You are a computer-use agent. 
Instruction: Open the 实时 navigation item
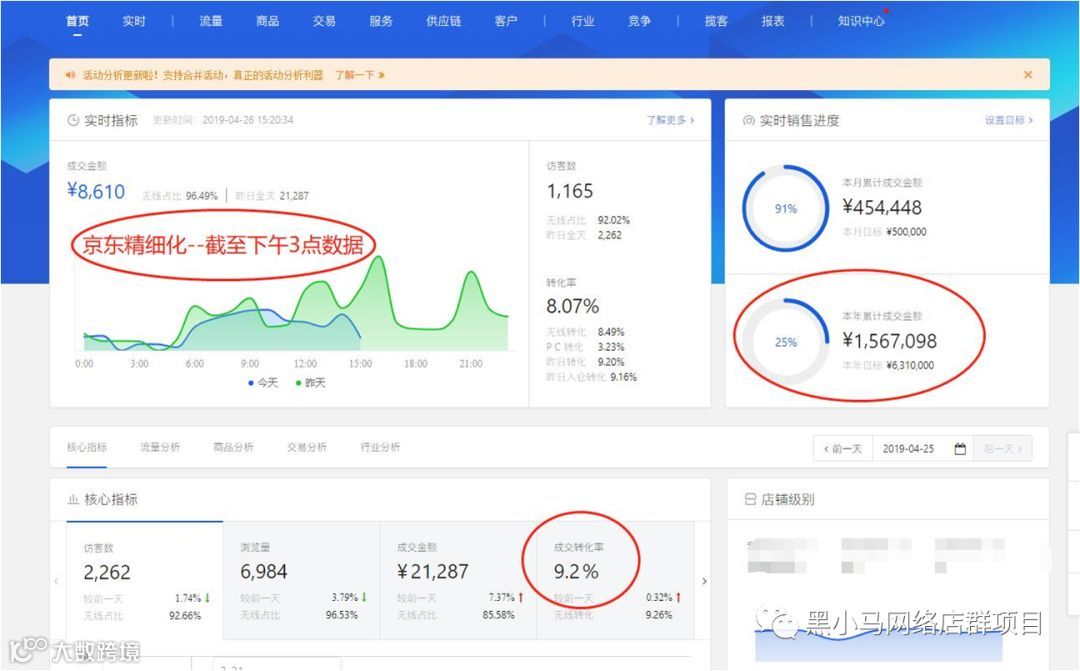pos(134,21)
